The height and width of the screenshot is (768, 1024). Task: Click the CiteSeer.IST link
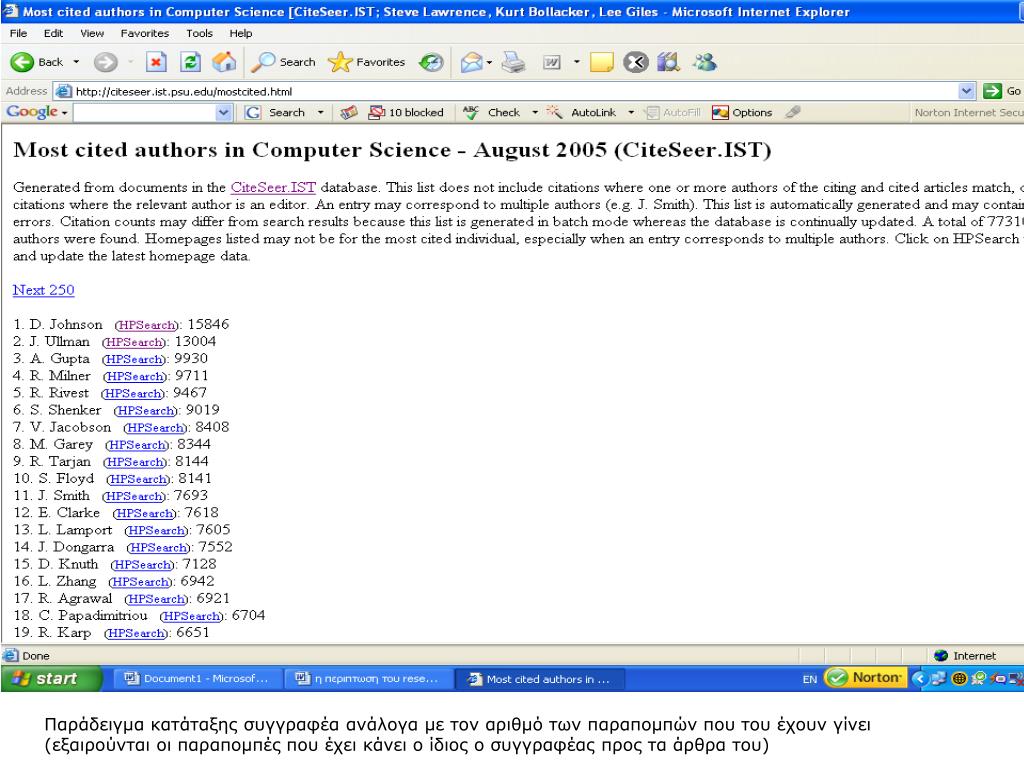tap(273, 187)
